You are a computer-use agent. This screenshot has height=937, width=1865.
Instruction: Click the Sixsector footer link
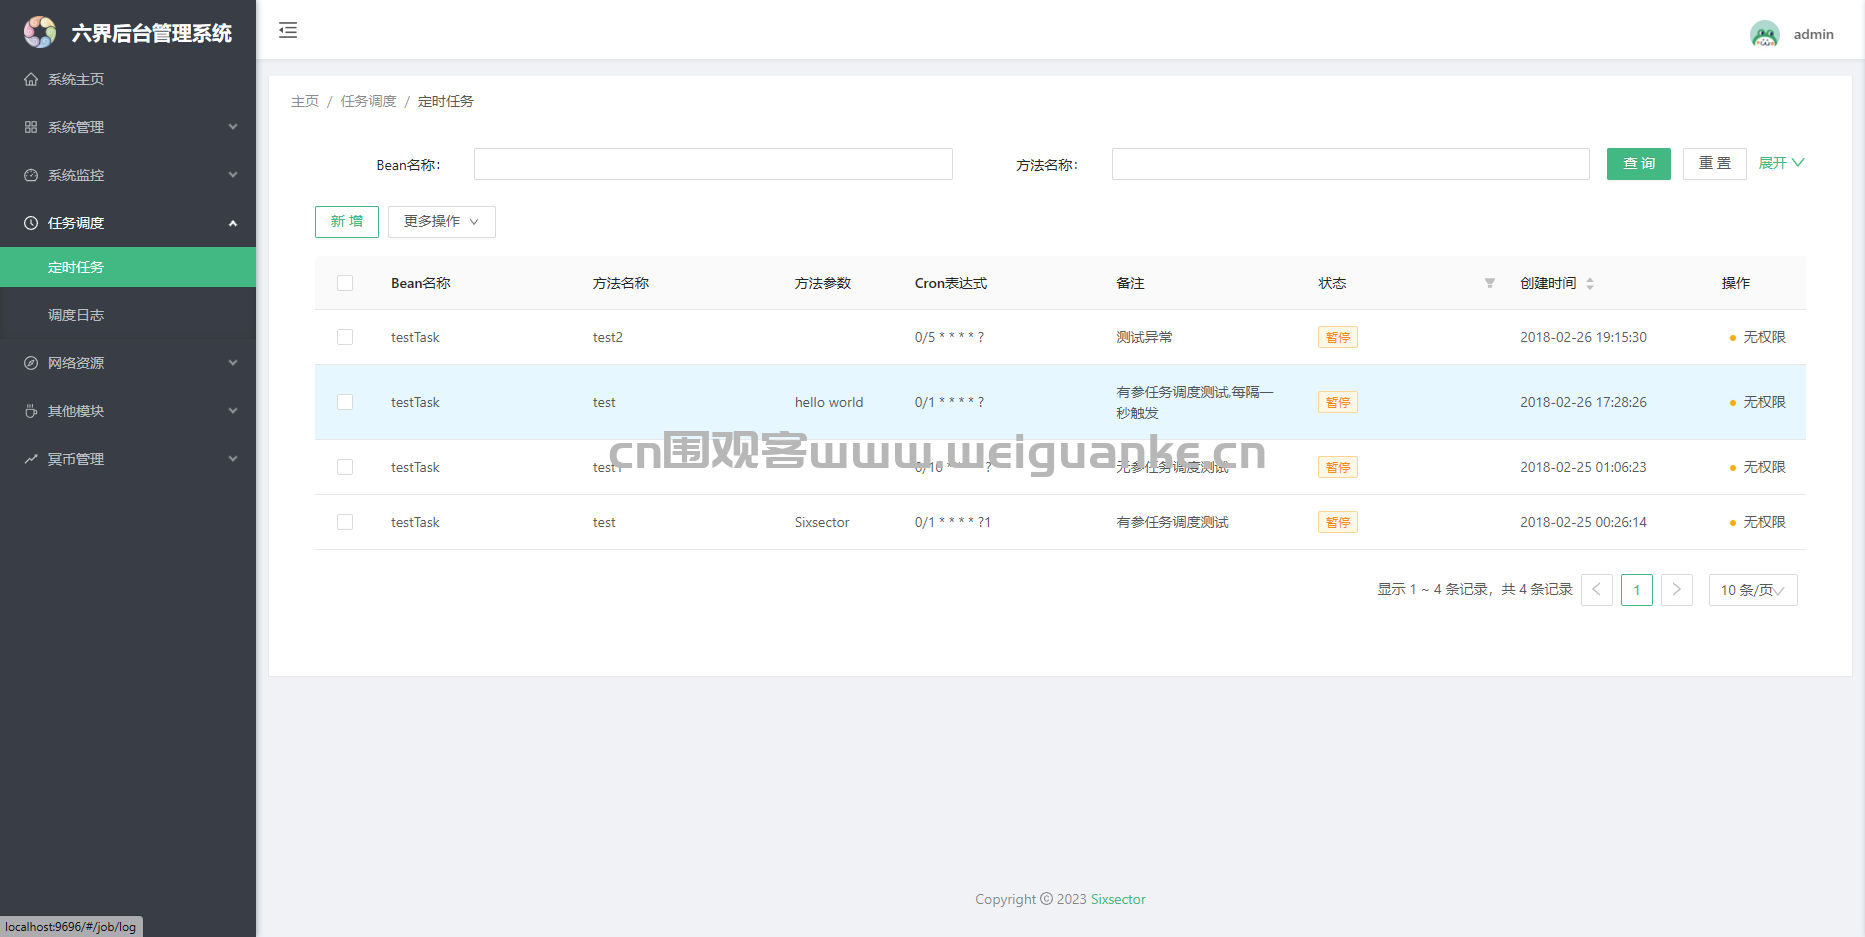click(x=1118, y=899)
